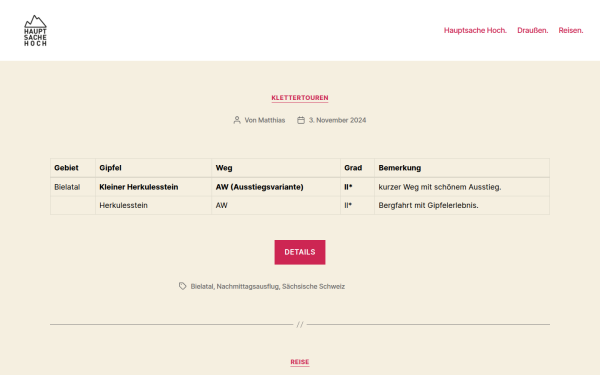Follow the KLETTERTOUREN category link
Image resolution: width=600 pixels, height=375 pixels.
tap(300, 98)
